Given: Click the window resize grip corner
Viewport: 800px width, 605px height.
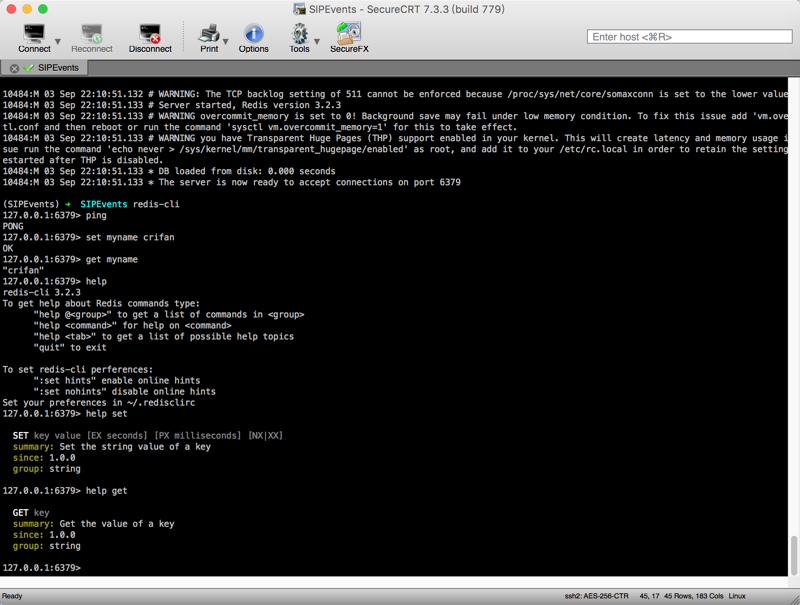Looking at the screenshot, I should 794,599.
